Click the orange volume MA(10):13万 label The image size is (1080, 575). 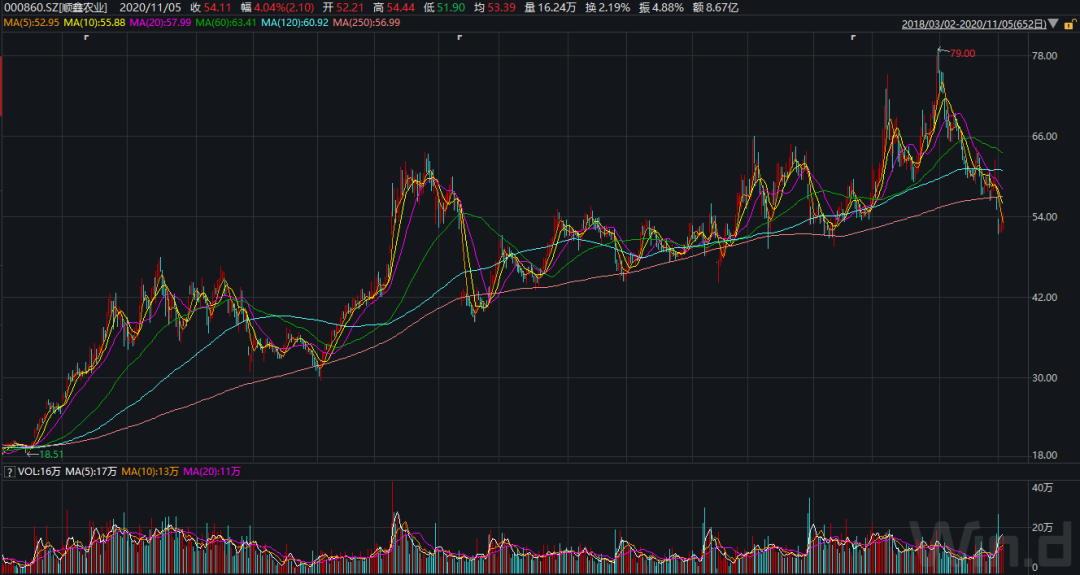click(x=152, y=471)
